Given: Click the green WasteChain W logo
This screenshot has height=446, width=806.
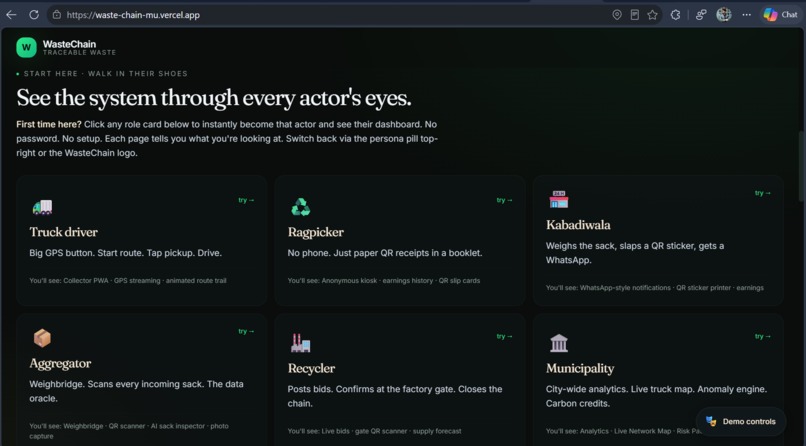Looking at the screenshot, I should click(x=26, y=47).
